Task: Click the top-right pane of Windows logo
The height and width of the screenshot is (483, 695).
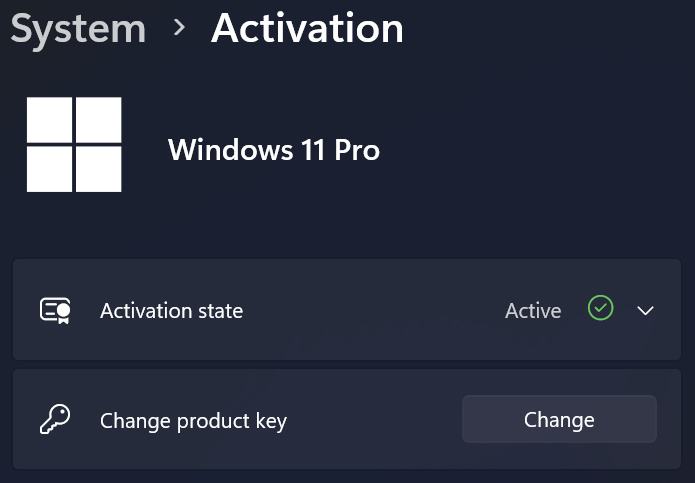Action: [x=99, y=120]
